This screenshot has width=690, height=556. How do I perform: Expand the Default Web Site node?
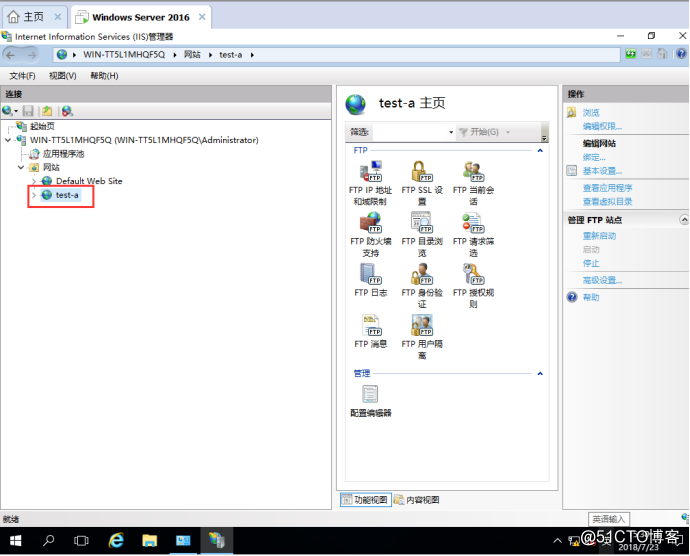click(x=34, y=181)
